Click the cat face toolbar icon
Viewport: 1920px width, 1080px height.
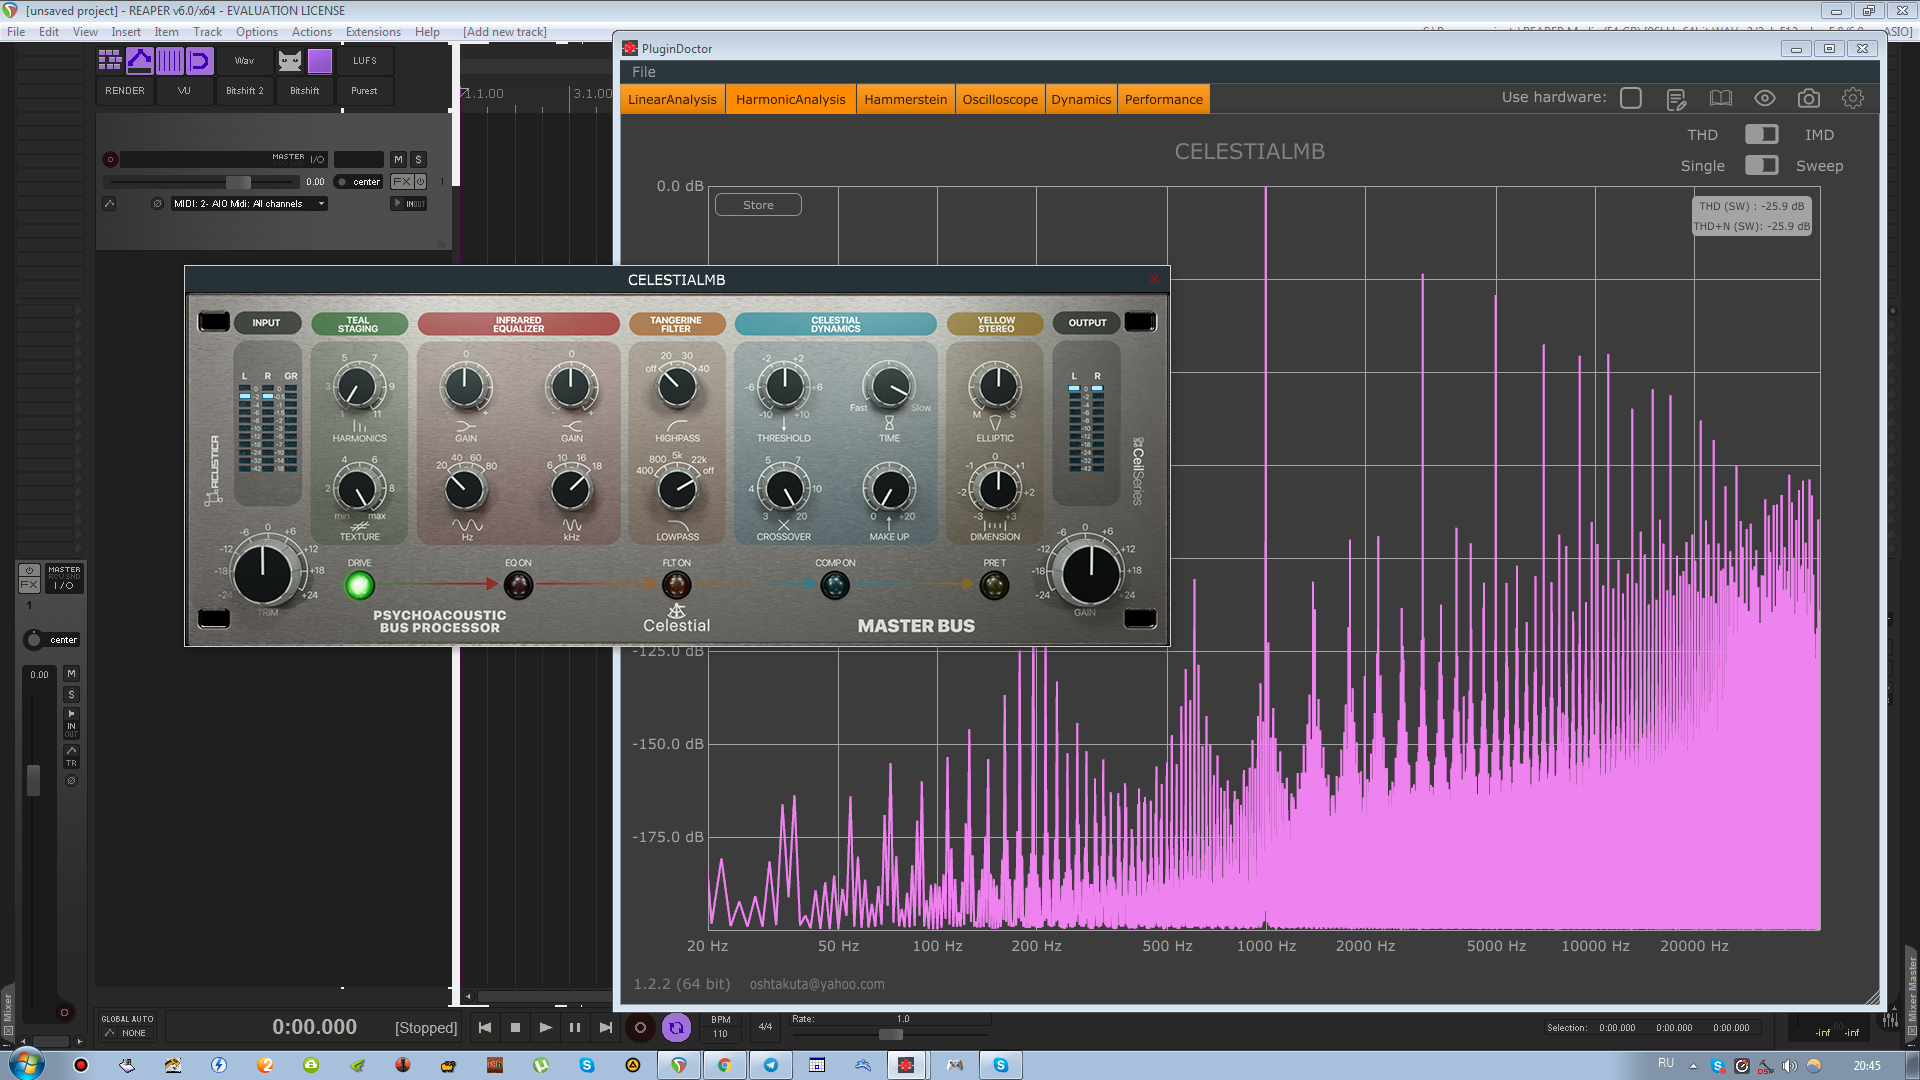(x=290, y=61)
